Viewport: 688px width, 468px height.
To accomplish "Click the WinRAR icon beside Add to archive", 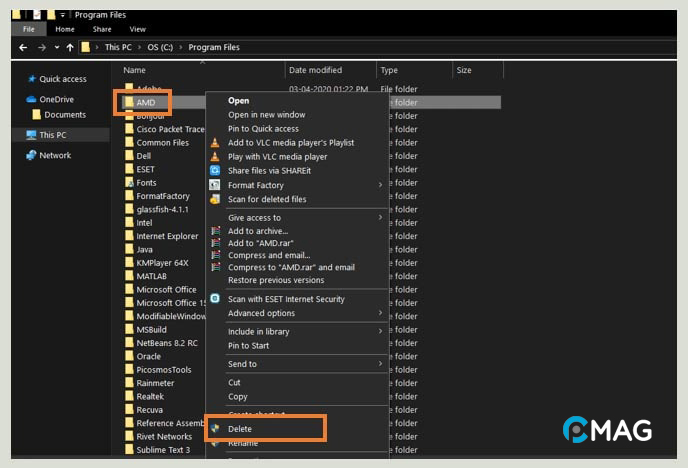I will pyautogui.click(x=215, y=231).
